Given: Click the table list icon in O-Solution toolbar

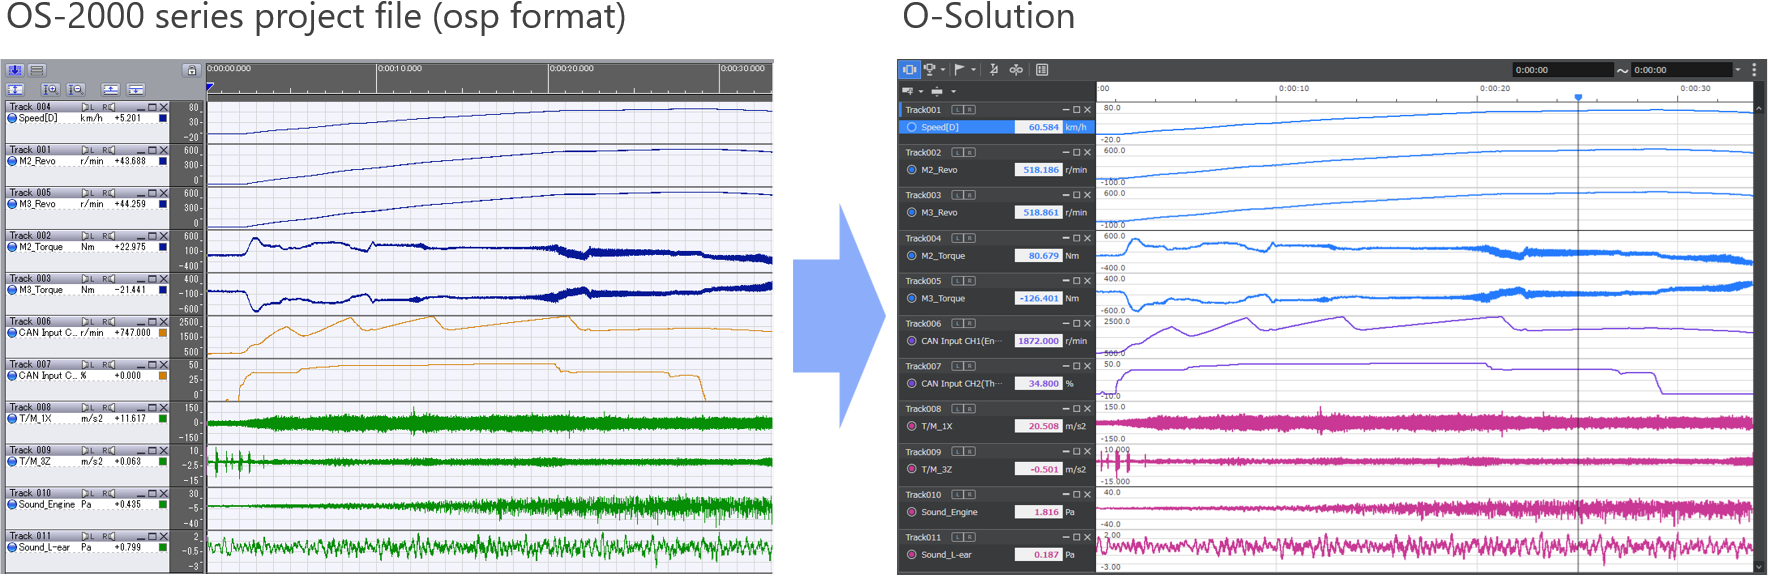Looking at the screenshot, I should [x=1042, y=69].
